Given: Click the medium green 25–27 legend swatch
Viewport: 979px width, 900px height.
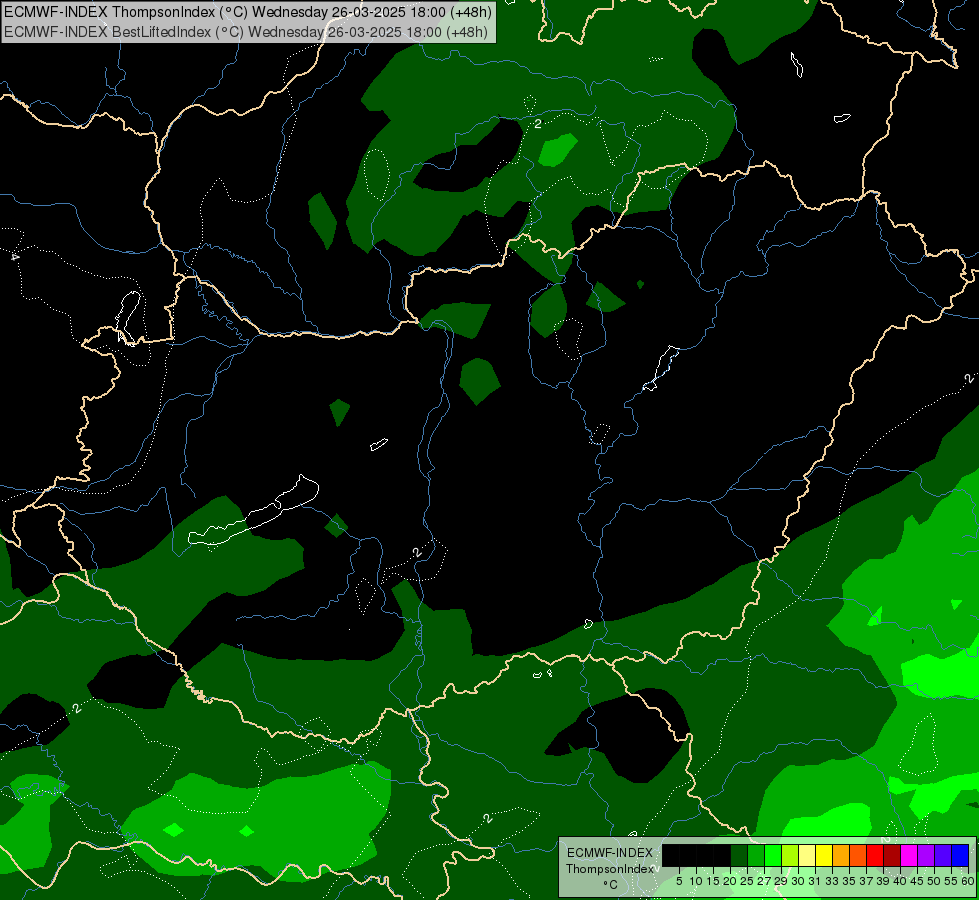Looking at the screenshot, I should 756,855.
